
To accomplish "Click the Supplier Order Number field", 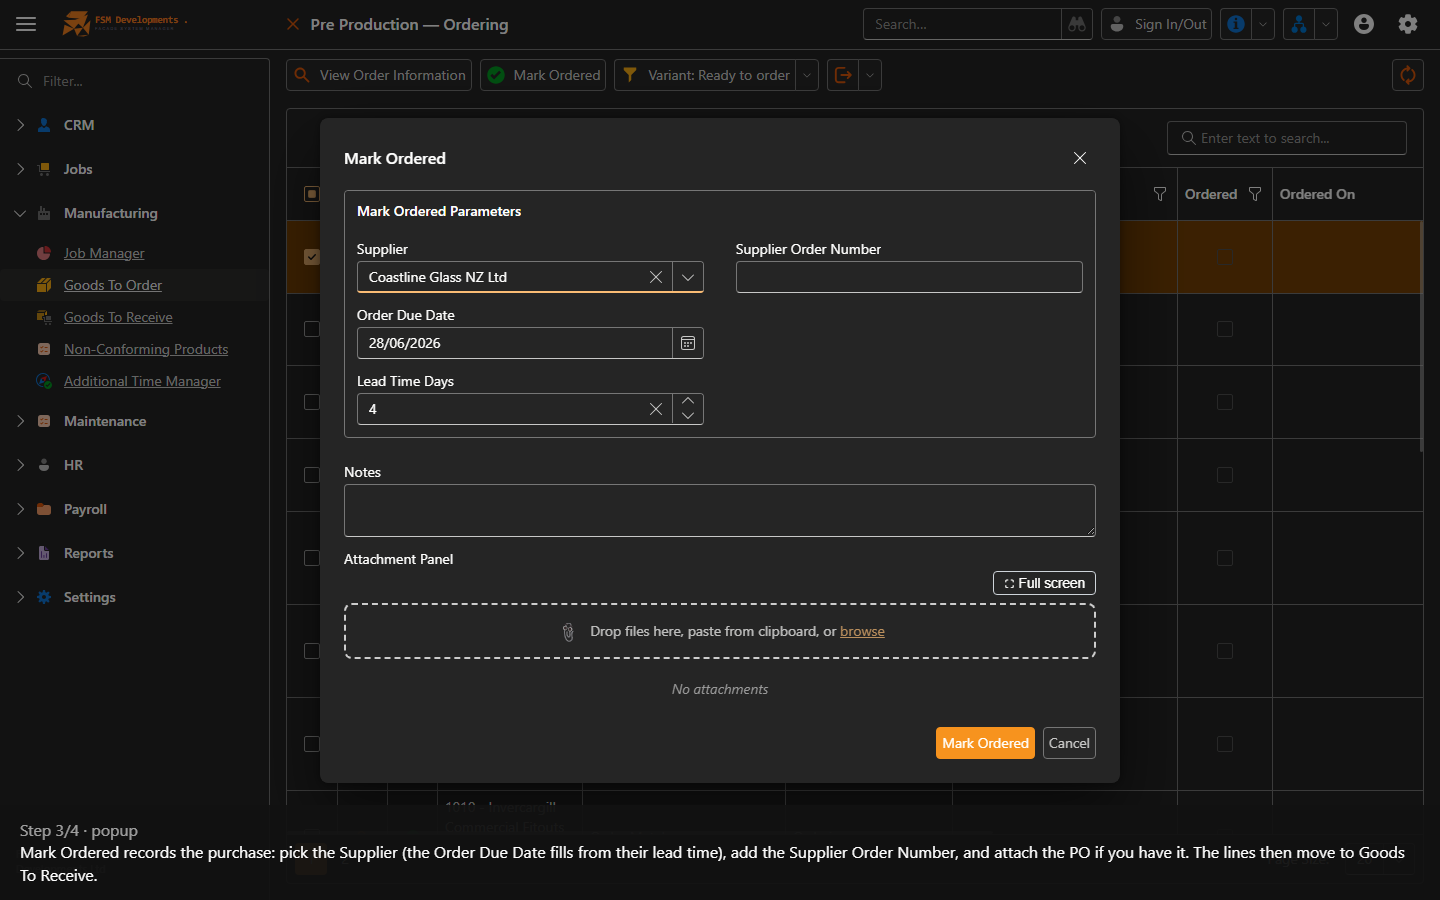I will (909, 277).
